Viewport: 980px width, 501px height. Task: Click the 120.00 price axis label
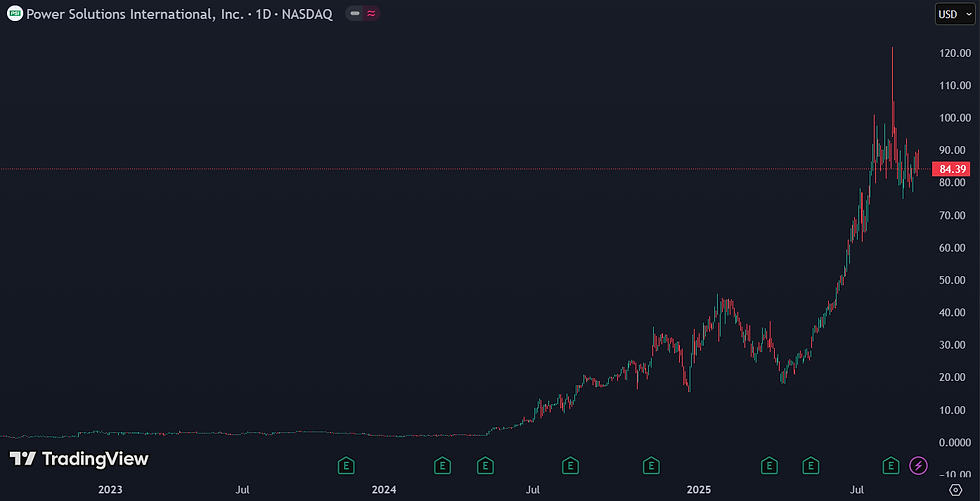pyautogui.click(x=953, y=53)
